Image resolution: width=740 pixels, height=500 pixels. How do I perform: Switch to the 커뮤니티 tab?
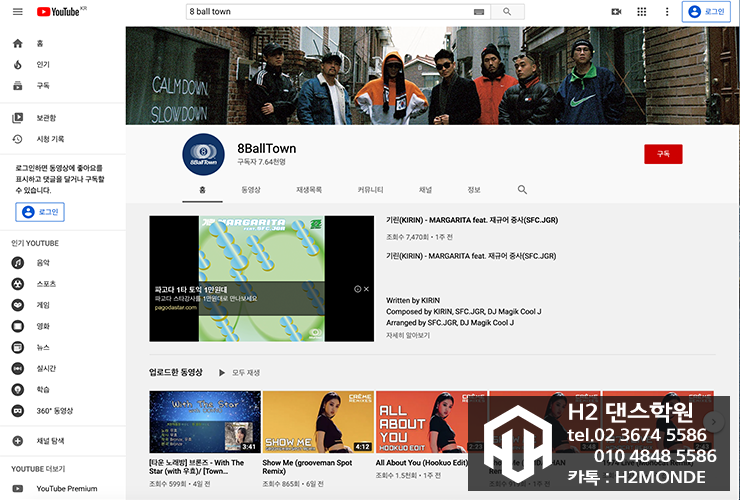pos(370,190)
